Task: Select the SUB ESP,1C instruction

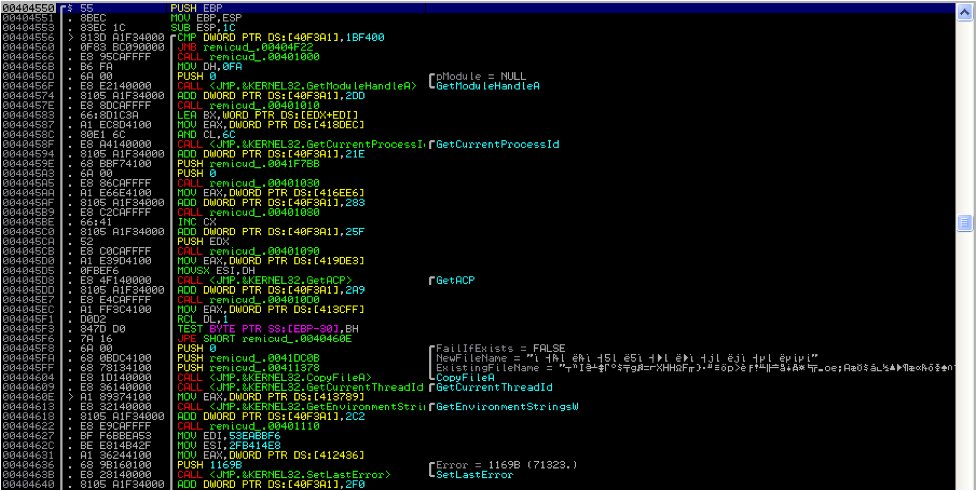Action: point(205,27)
